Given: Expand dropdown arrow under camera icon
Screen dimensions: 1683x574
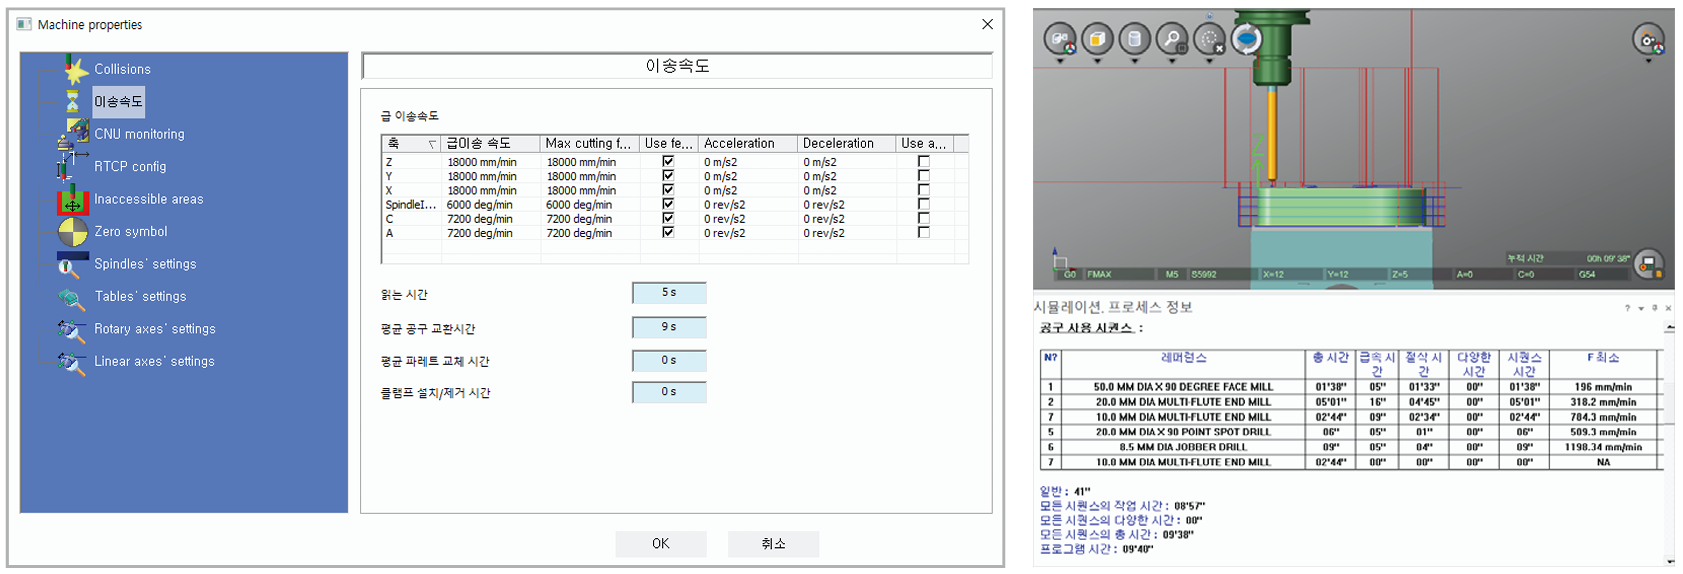Looking at the screenshot, I should click(x=1648, y=62).
